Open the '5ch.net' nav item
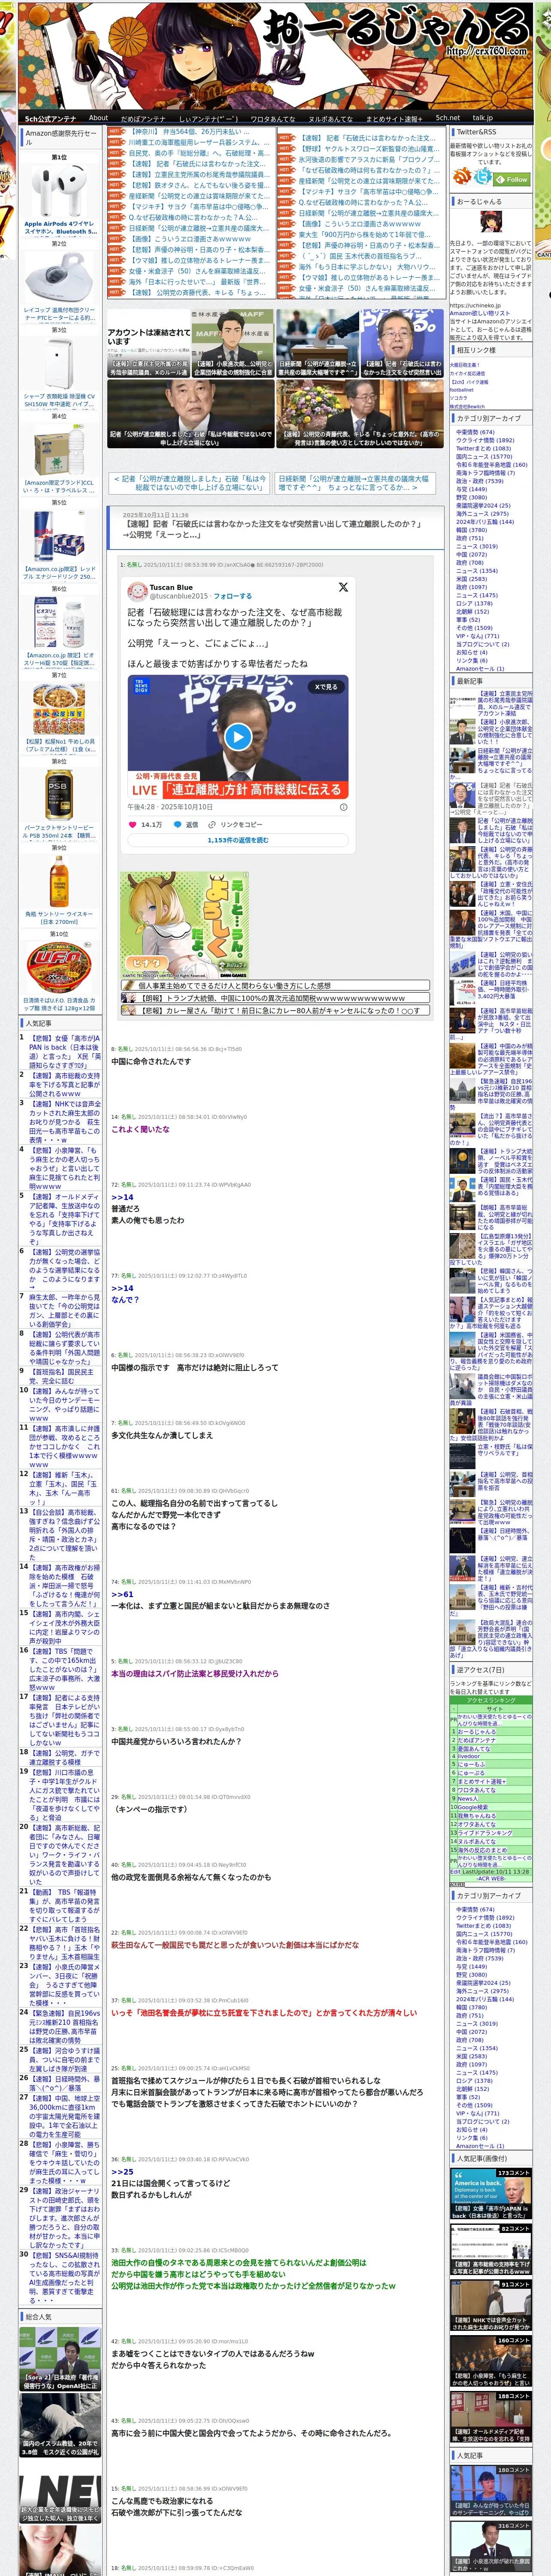Screen dimensions: 551x2576 pos(448,118)
